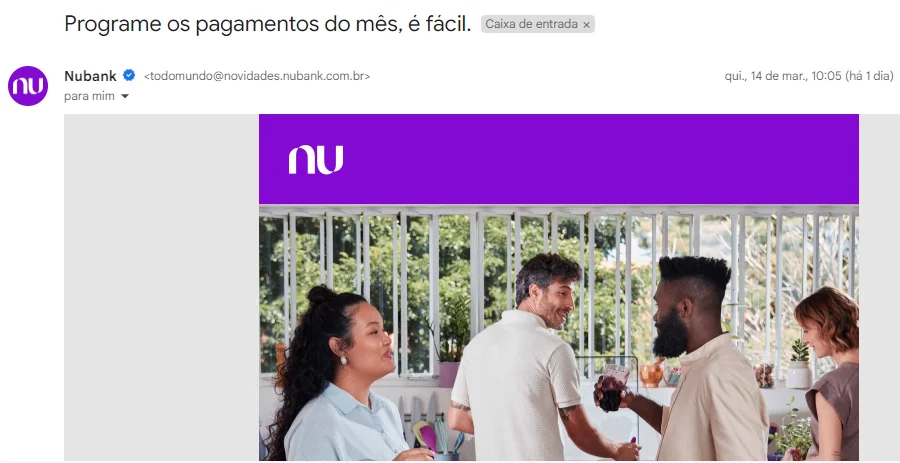Click the todomundo@novidades.nubank.com.br address
The height and width of the screenshot is (463, 900).
(257, 76)
